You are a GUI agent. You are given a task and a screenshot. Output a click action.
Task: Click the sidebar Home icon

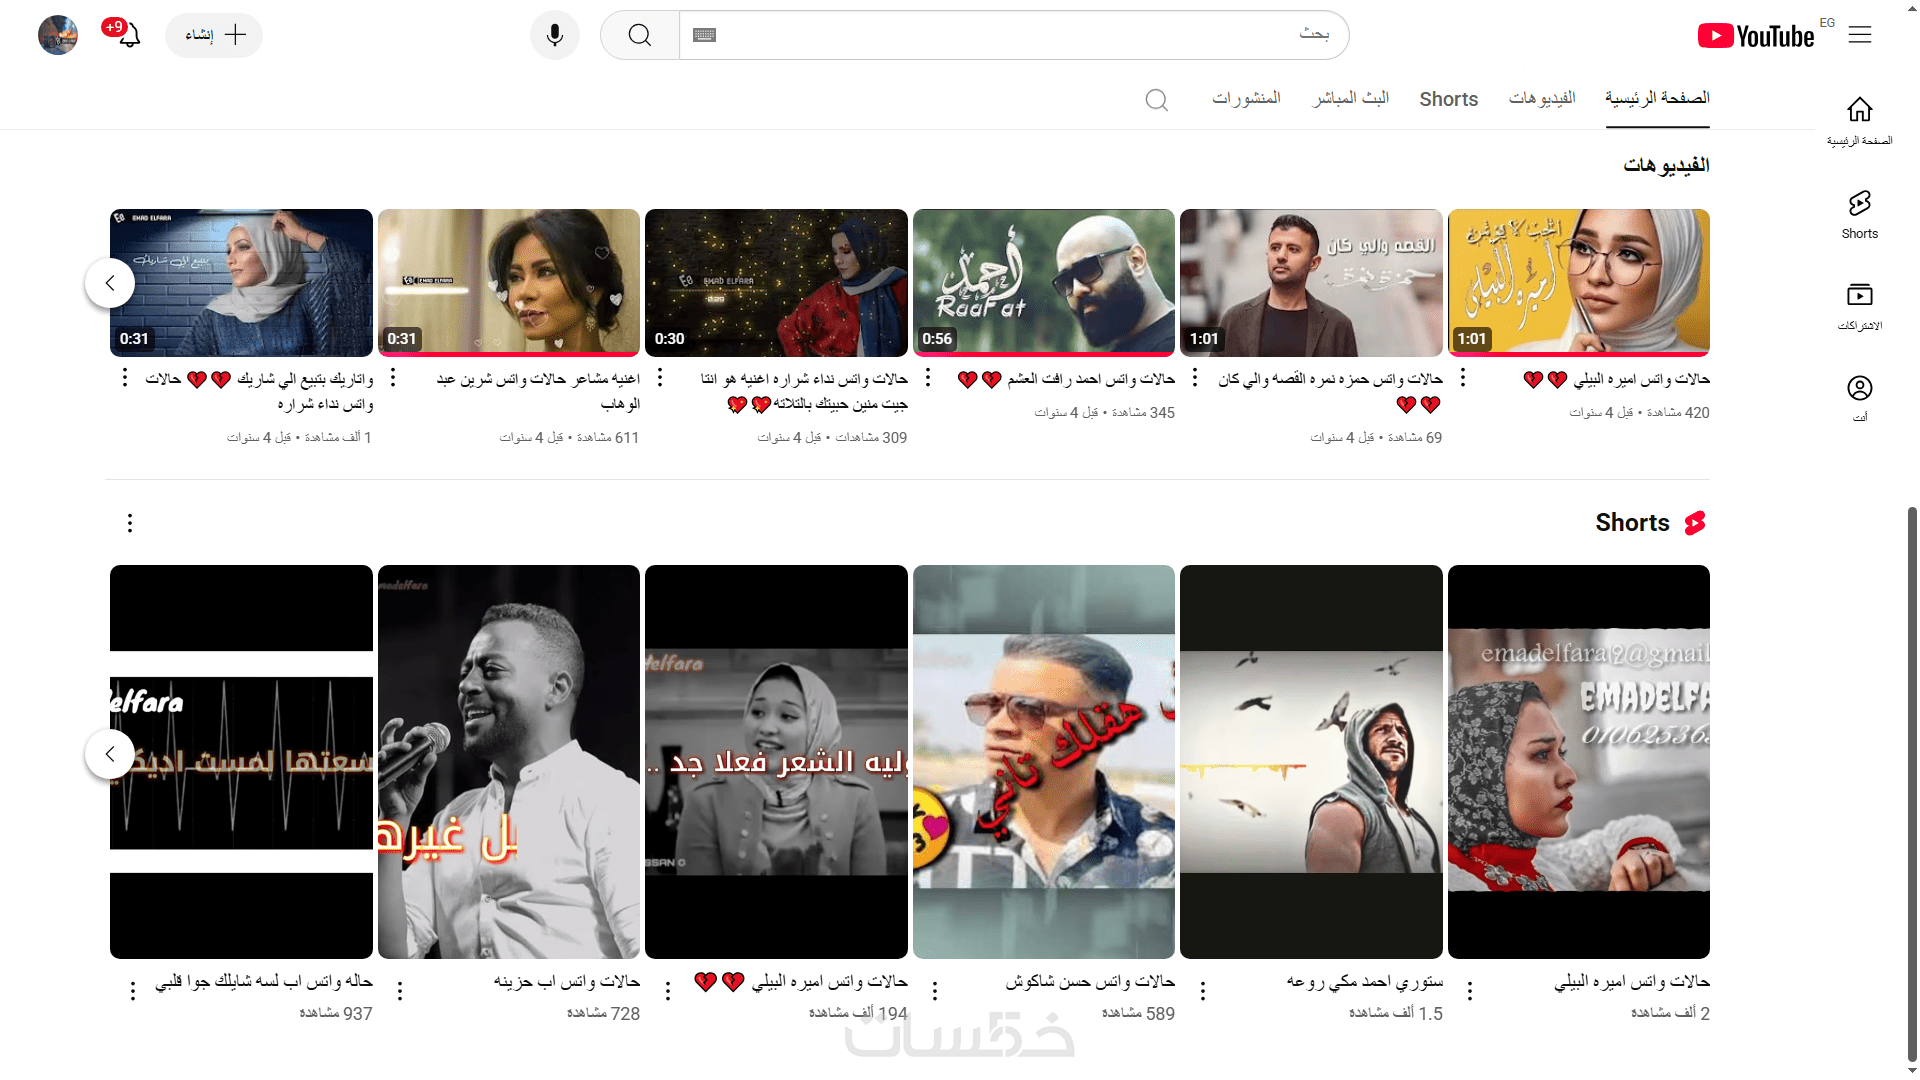click(x=1859, y=120)
